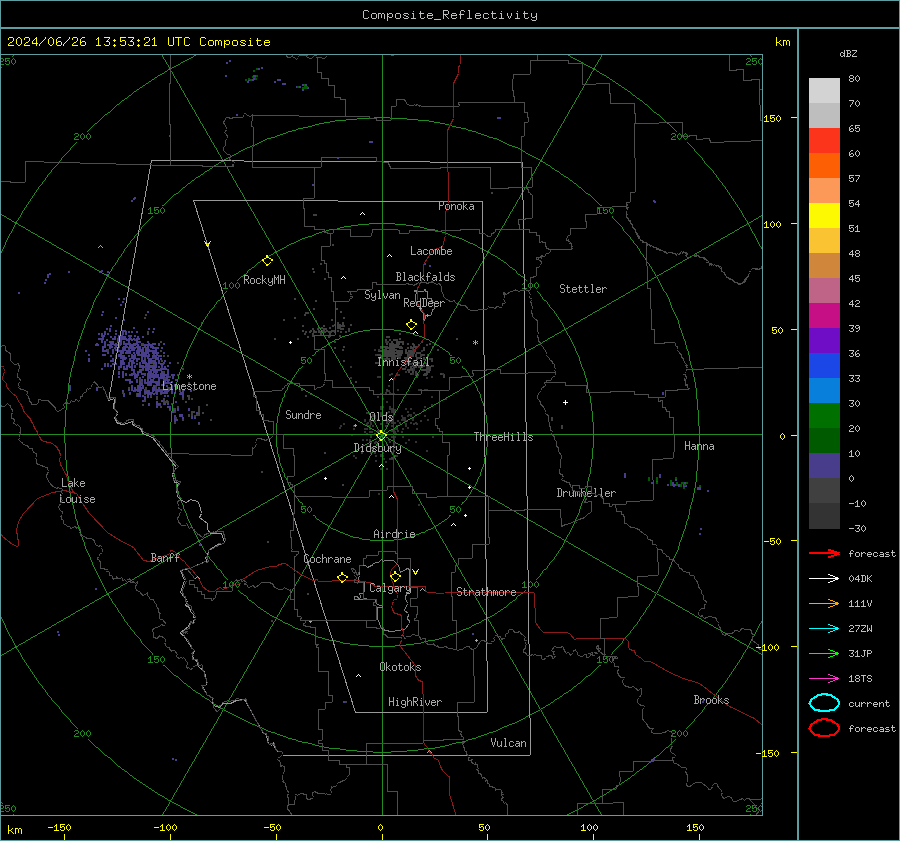Click the white asterisk marker above Limestone

[189, 377]
